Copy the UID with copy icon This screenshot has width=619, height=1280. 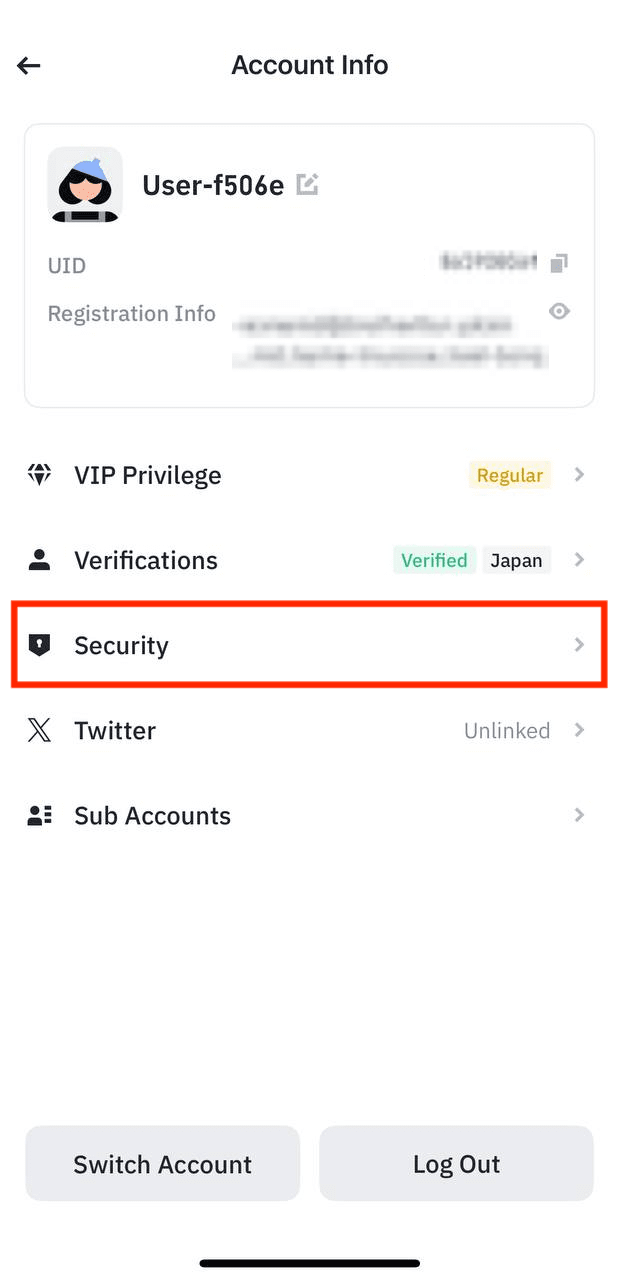[x=560, y=263]
